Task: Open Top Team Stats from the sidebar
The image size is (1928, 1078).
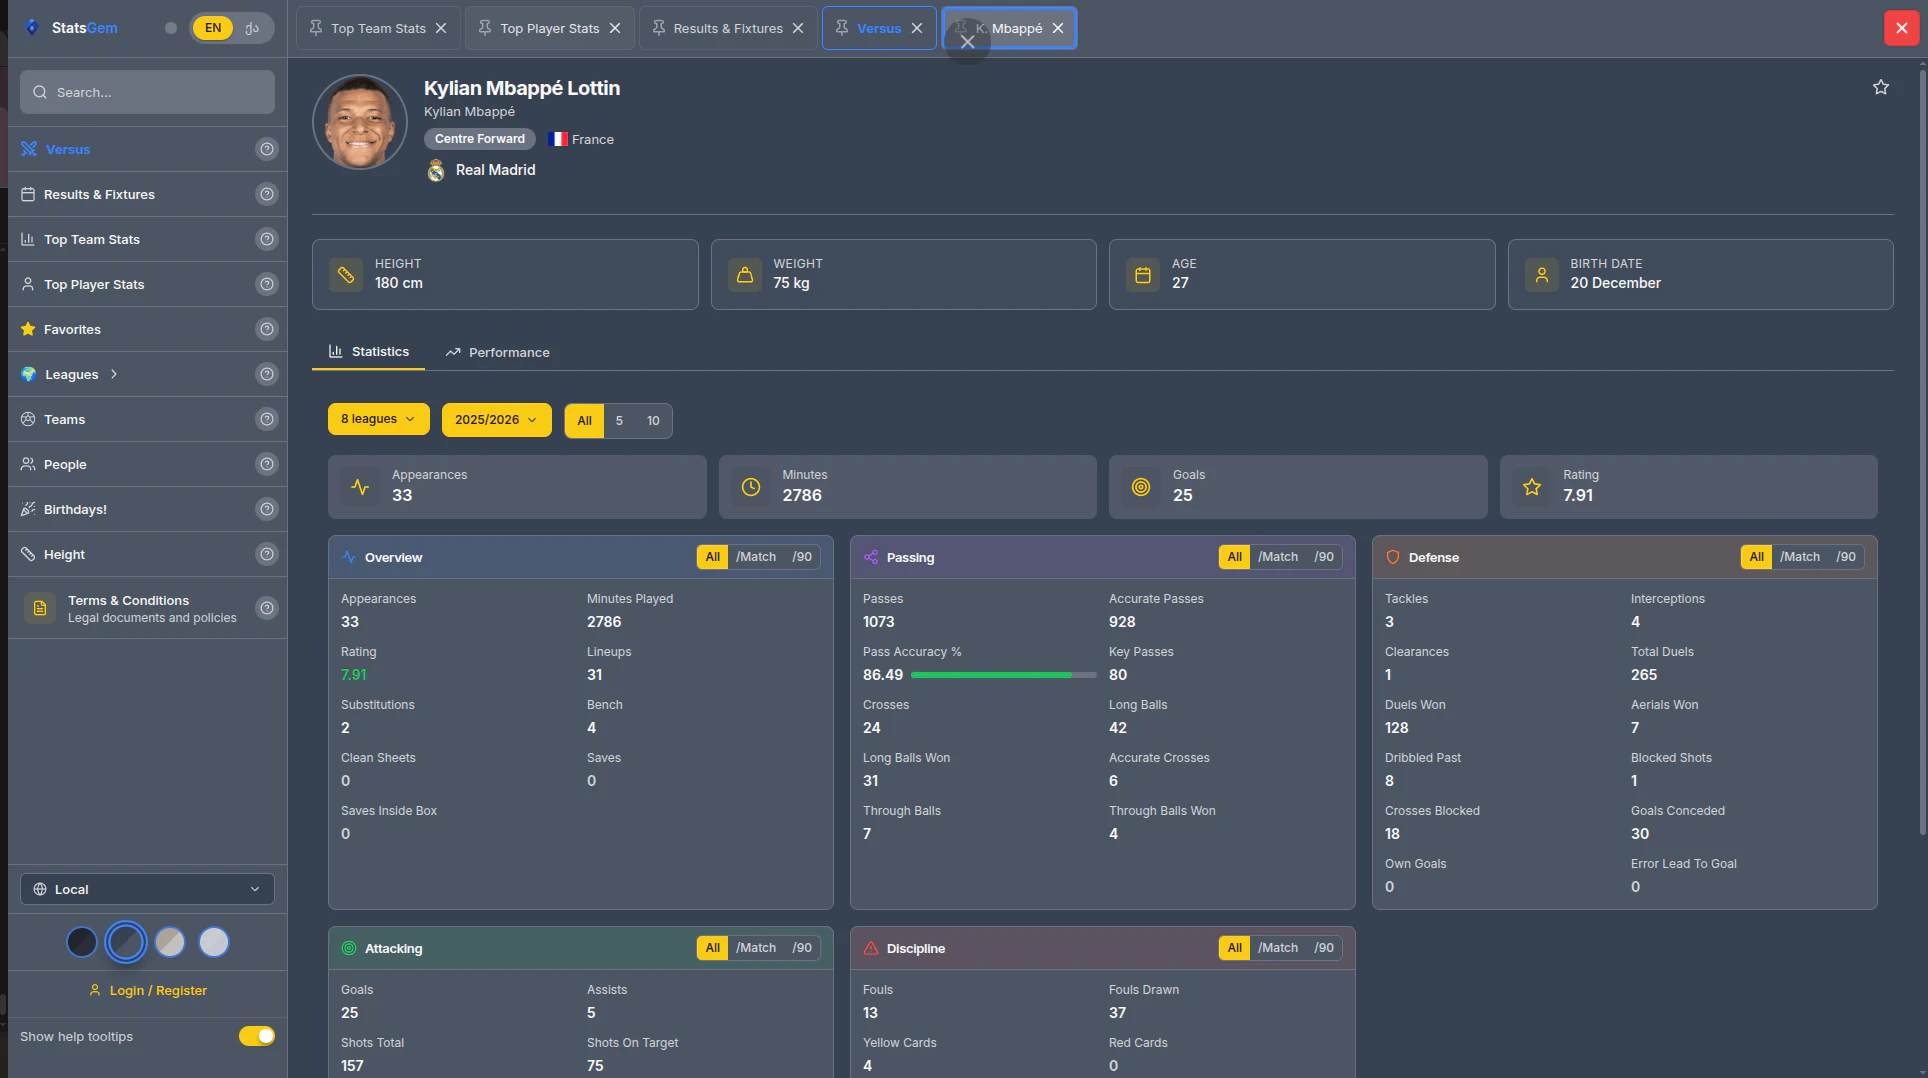Action: (x=91, y=239)
